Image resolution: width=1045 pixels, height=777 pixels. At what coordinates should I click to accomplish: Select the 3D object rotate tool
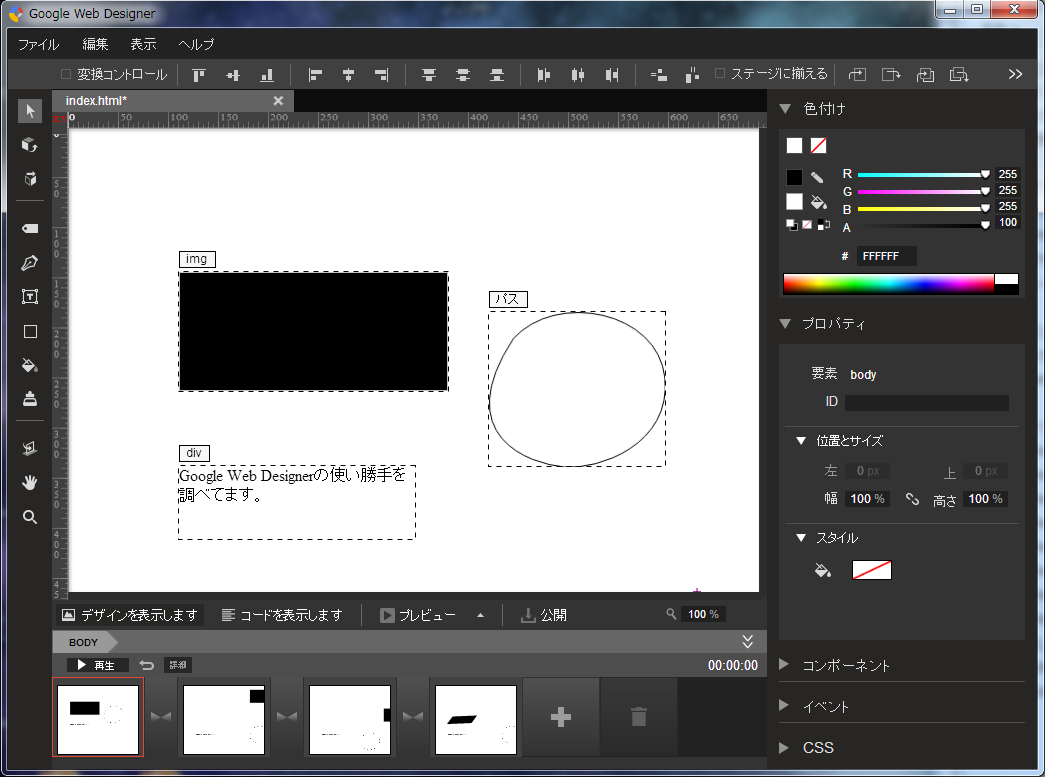click(30, 145)
